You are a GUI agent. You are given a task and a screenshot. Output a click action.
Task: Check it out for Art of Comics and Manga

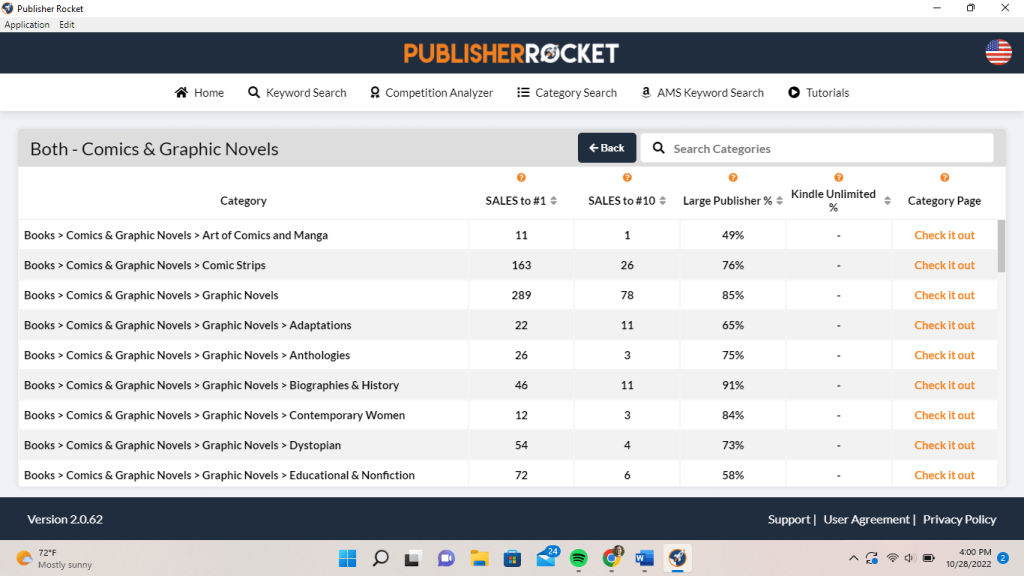coord(944,235)
